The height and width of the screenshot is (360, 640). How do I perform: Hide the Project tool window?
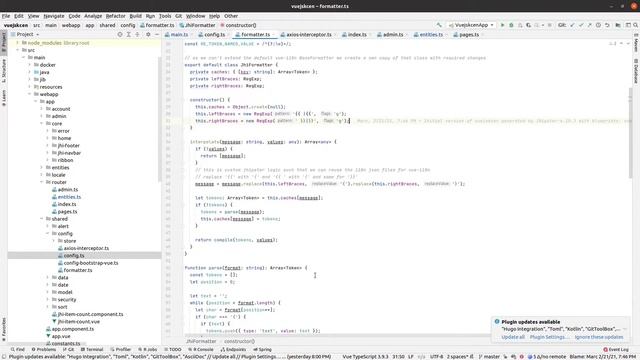click(157, 35)
